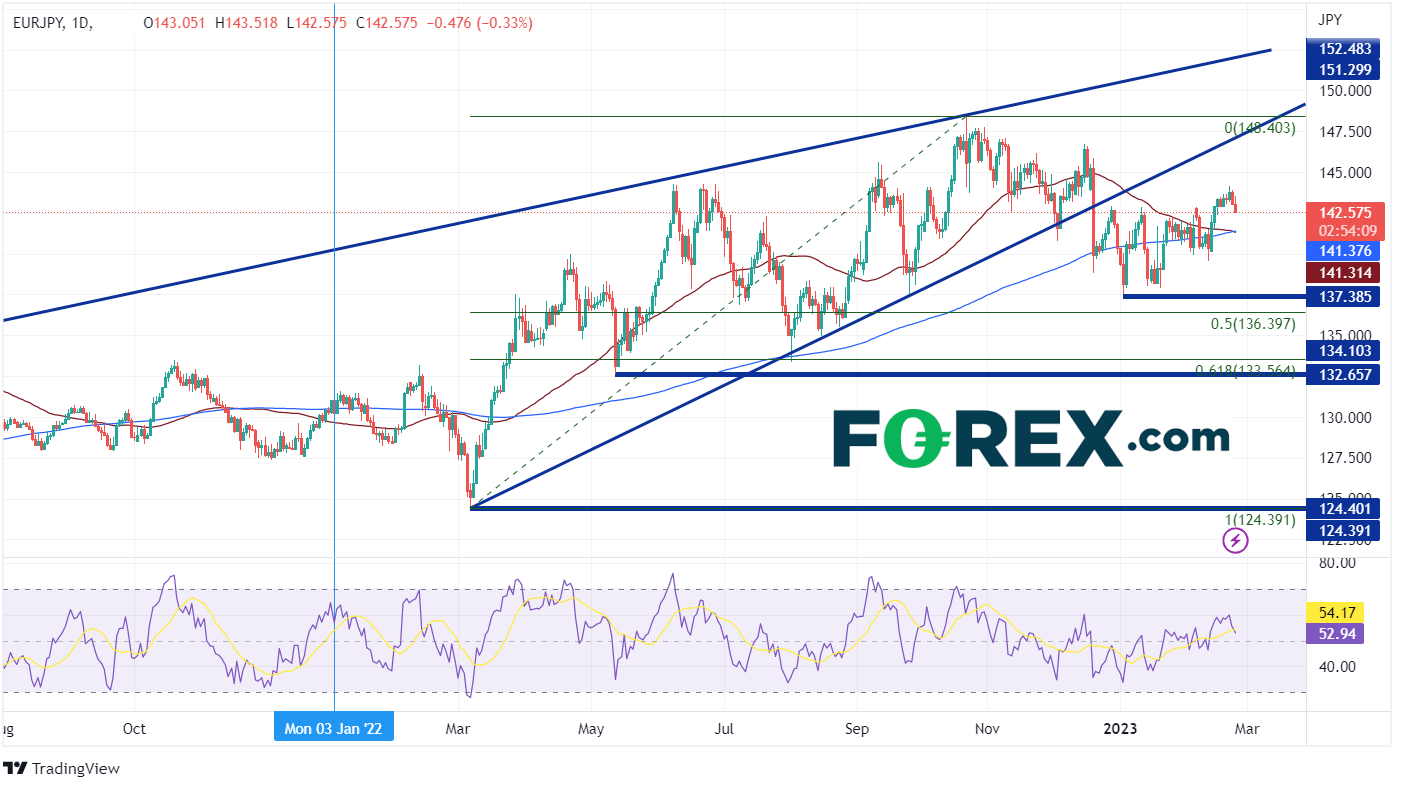
Task: Select the purple 52.94 RSI value label
Action: tap(1334, 632)
